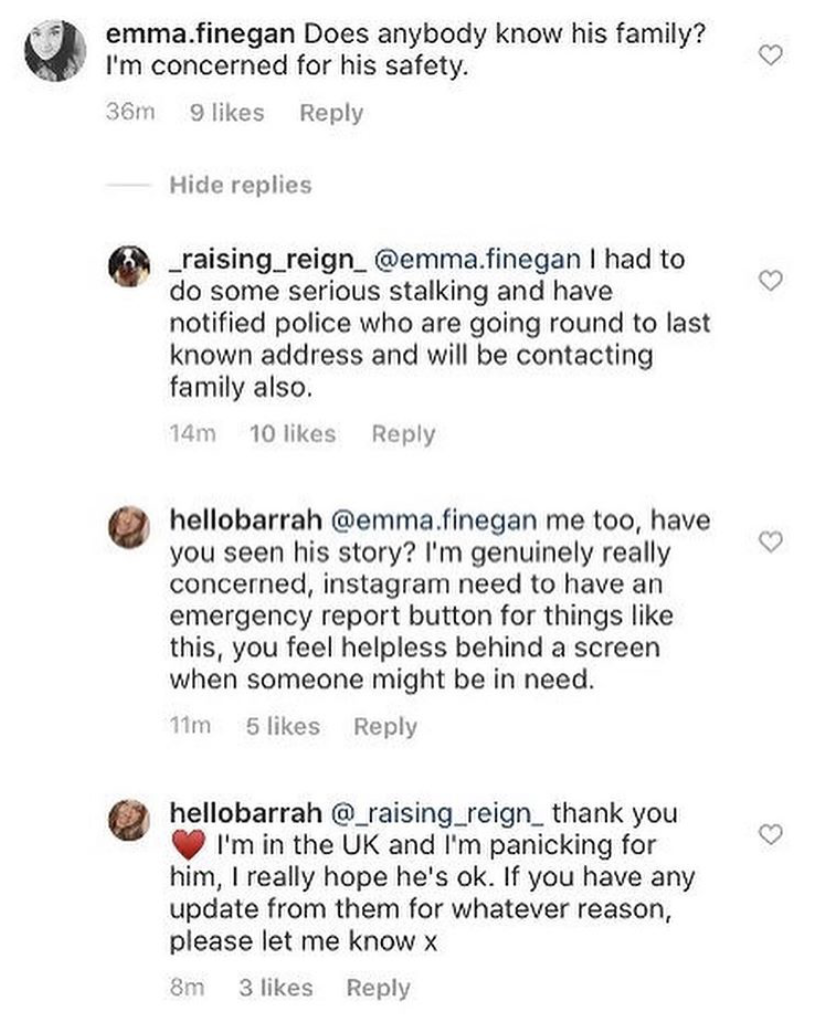The height and width of the screenshot is (1031, 824).
Task: Open the @_raising_reign_ mention in the last reply
Action: click(437, 813)
